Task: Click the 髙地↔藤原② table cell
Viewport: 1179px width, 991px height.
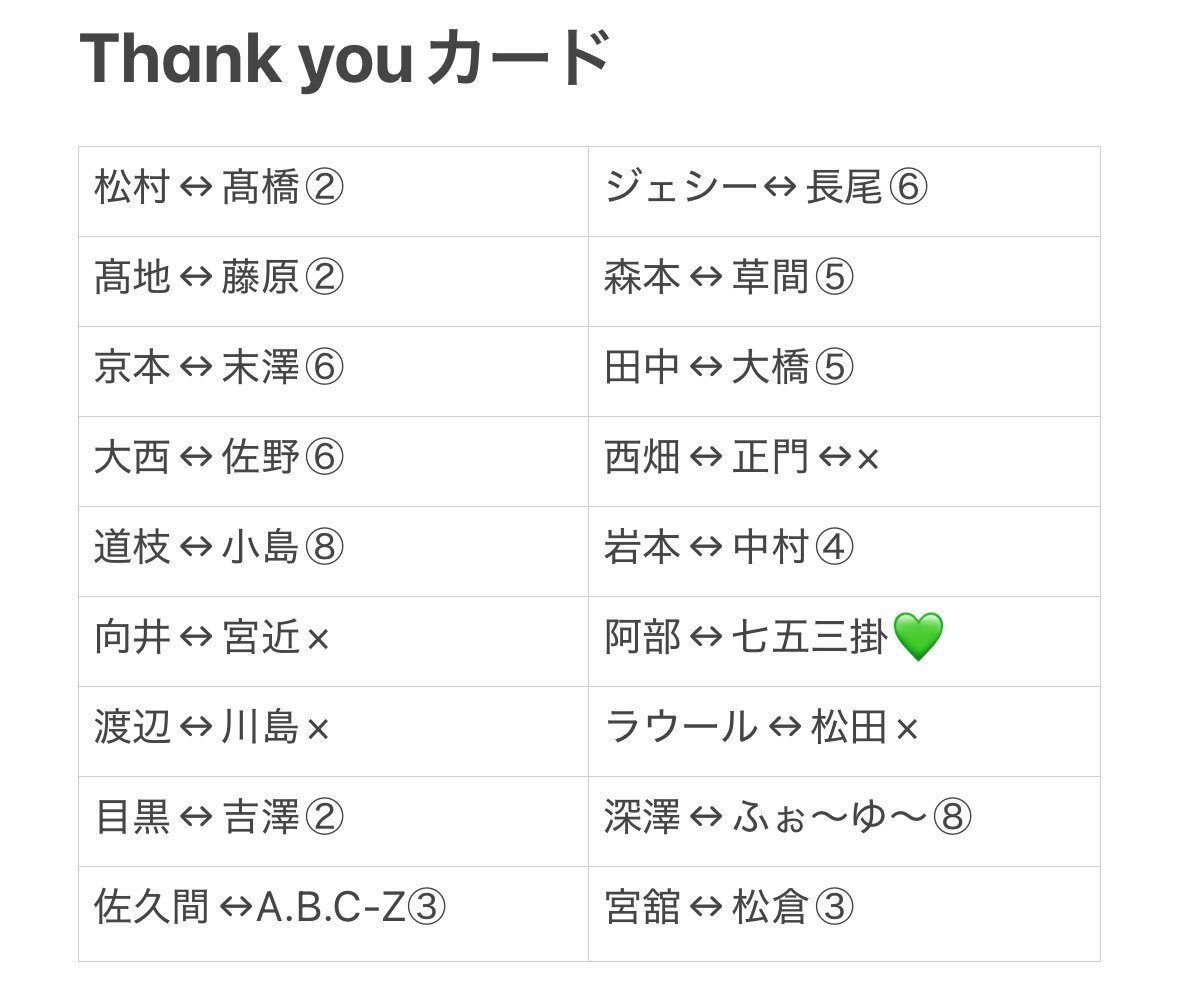Action: click(333, 282)
